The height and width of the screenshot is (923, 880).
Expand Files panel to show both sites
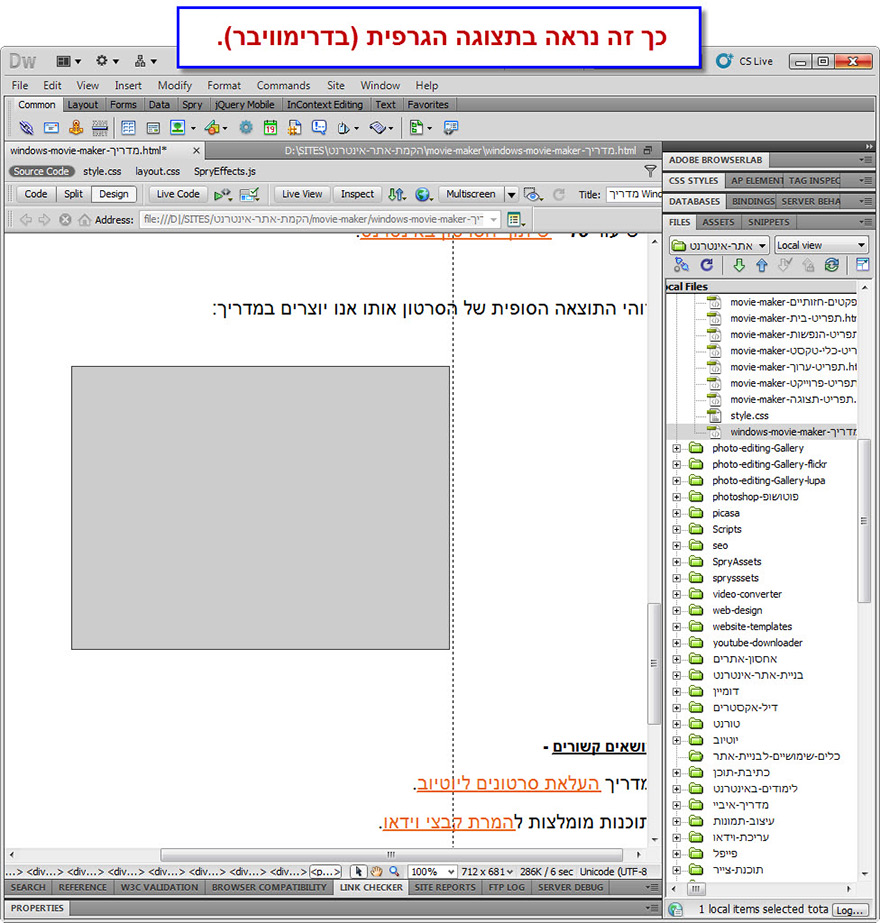tap(862, 265)
